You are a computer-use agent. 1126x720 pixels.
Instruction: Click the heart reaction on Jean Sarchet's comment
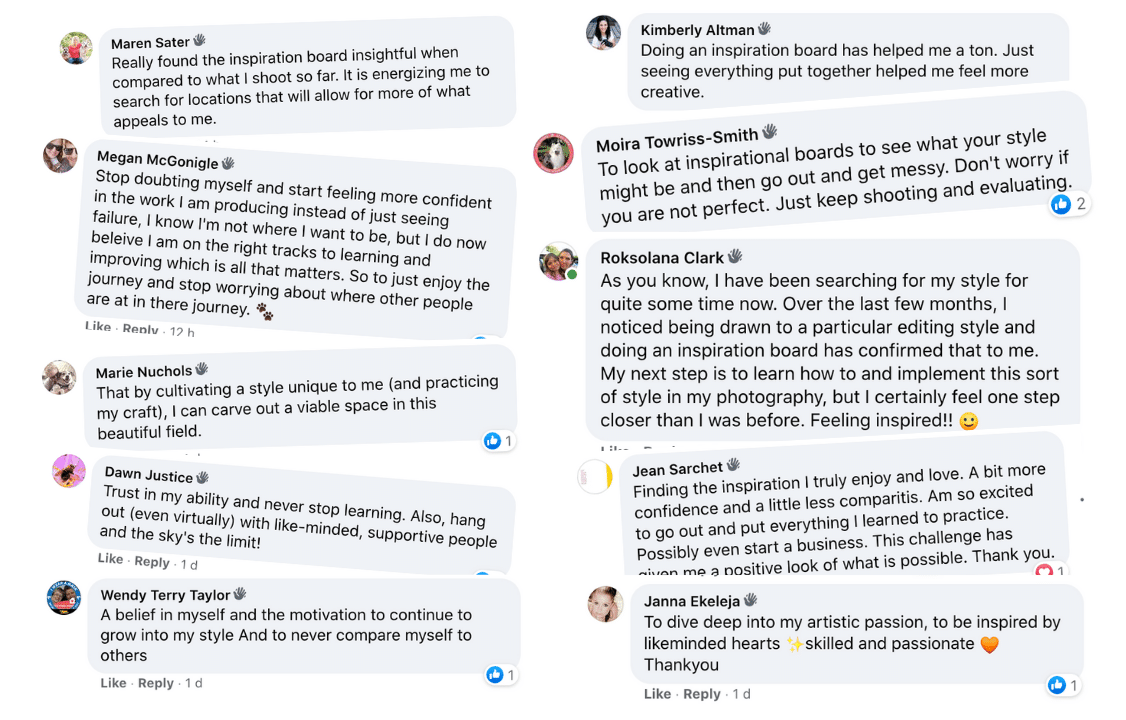1044,572
